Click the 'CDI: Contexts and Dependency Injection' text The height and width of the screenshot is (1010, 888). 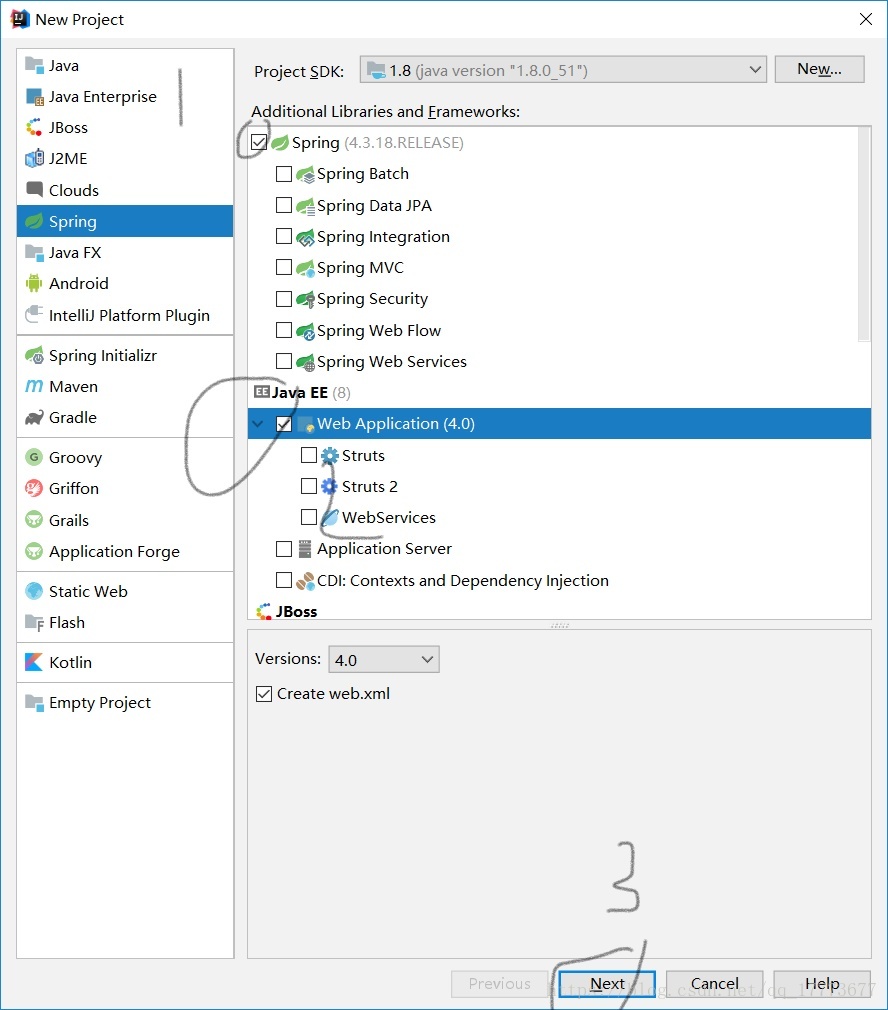463,580
